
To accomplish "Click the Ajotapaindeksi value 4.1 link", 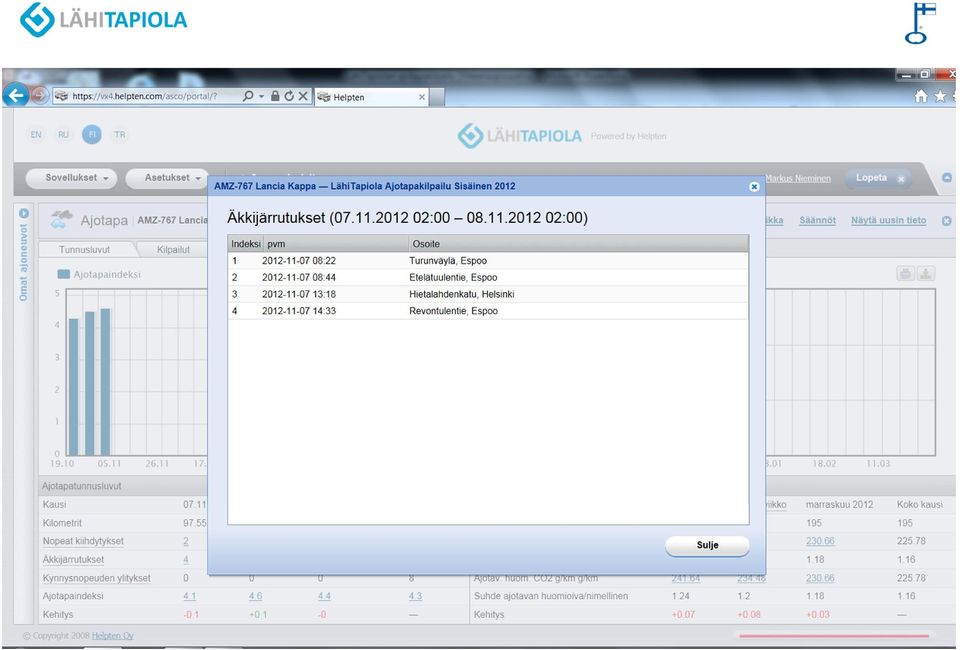I will pos(190,596).
